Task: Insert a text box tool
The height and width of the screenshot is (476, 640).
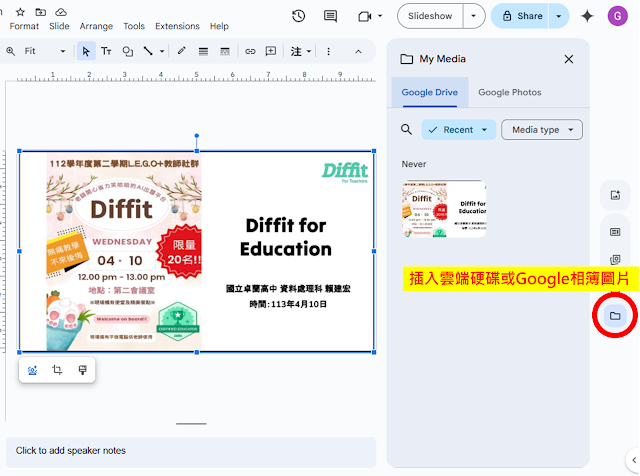Action: click(106, 51)
